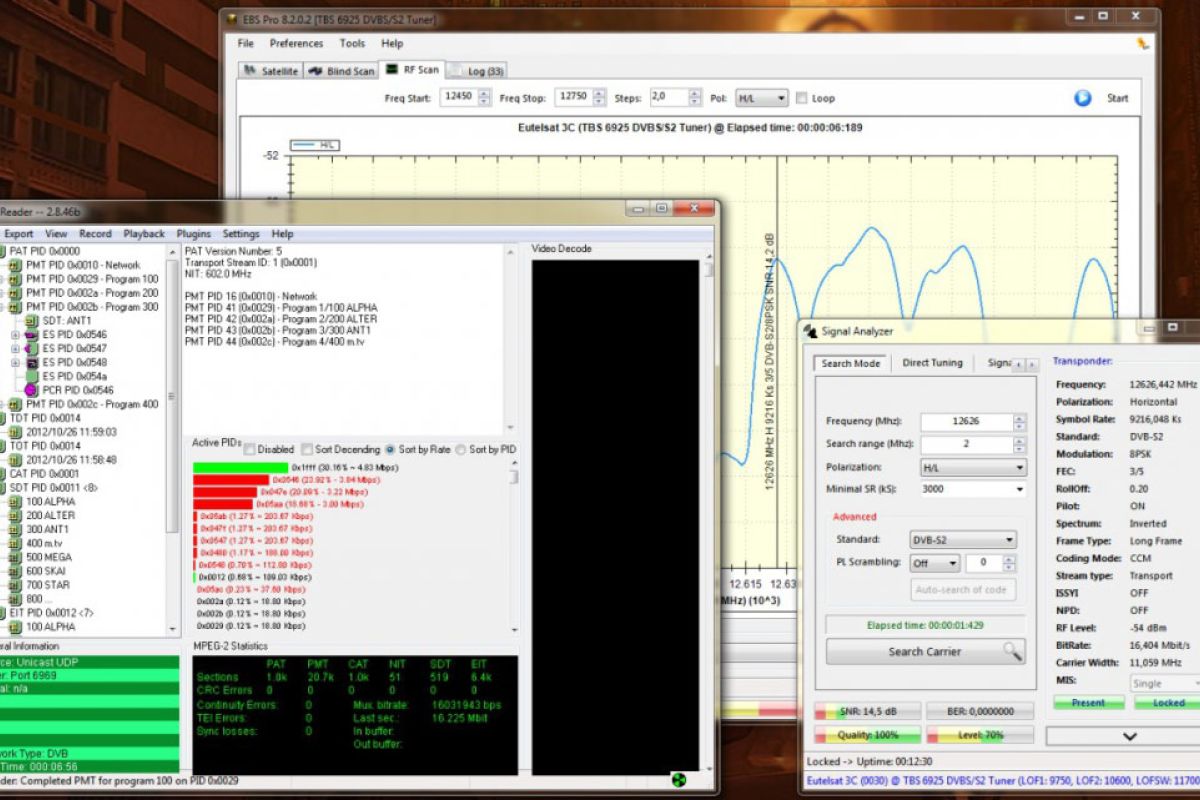The height and width of the screenshot is (800, 1200).
Task: Enable the Loop checkbox
Action: tap(802, 98)
